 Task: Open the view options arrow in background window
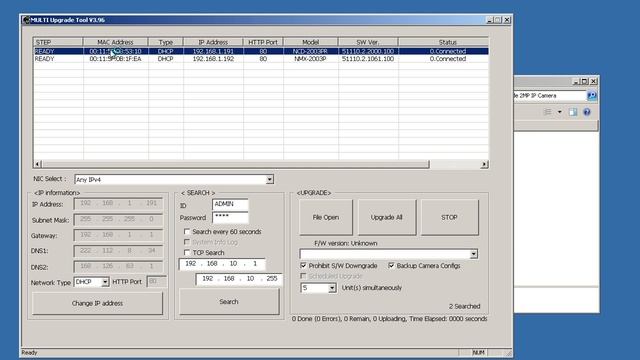click(x=560, y=112)
